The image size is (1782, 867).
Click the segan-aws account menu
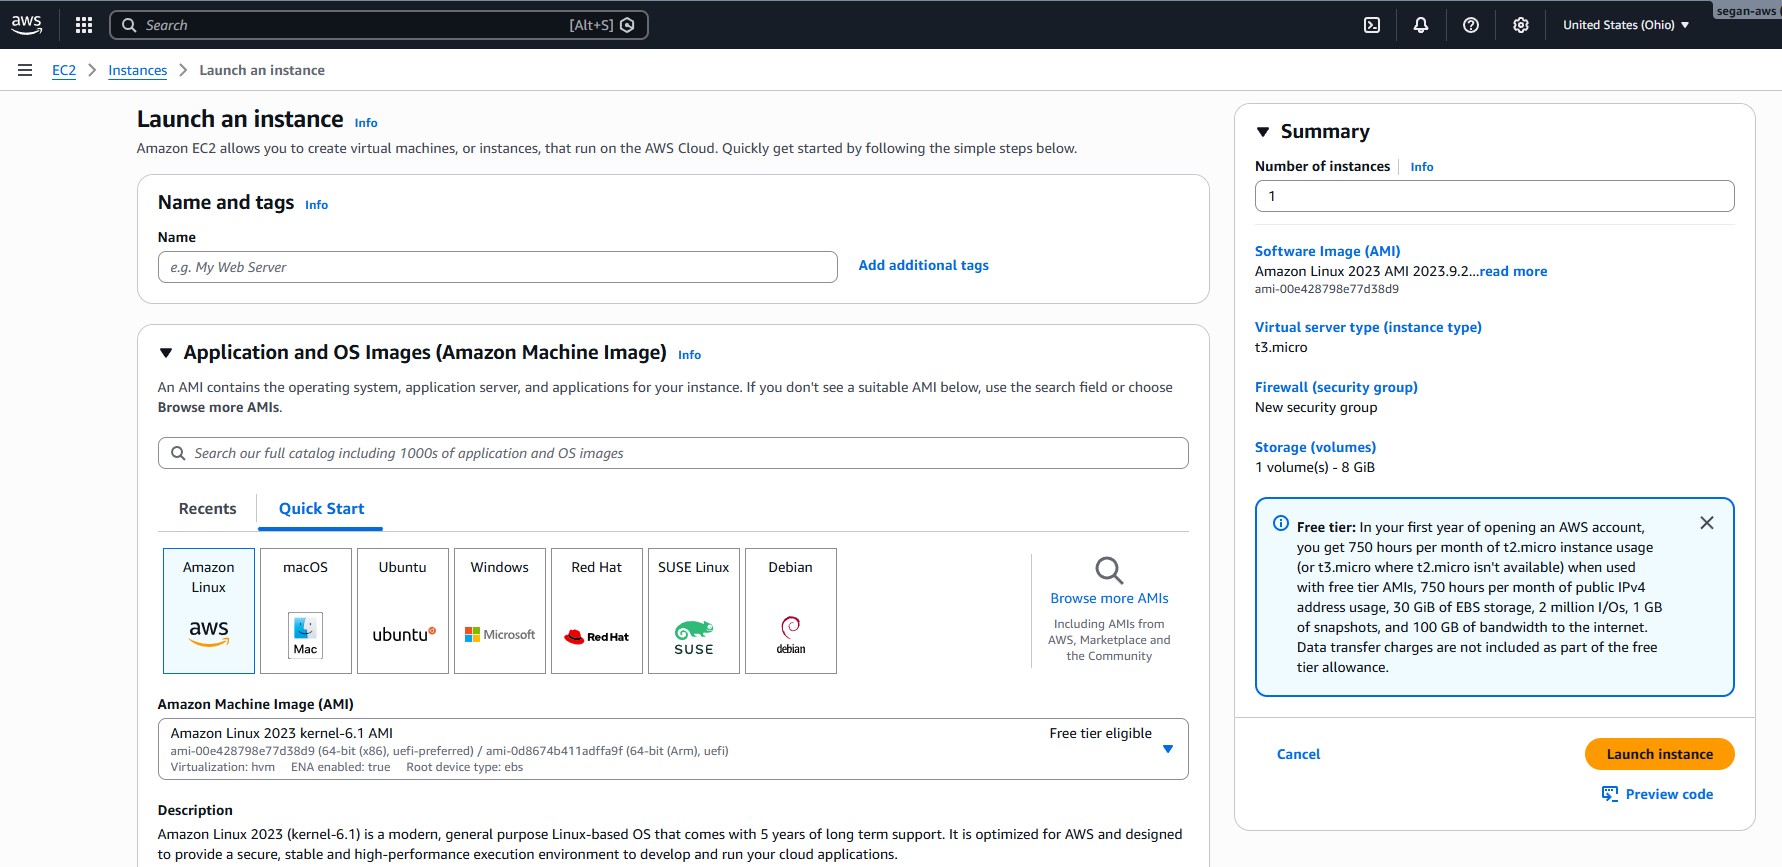(1747, 11)
